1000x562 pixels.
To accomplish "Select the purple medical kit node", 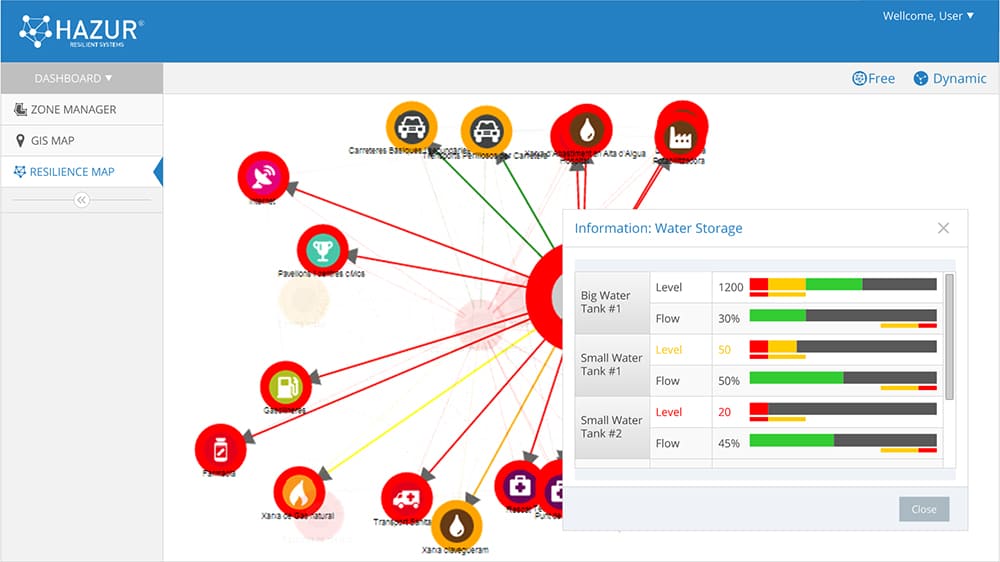I will pyautogui.click(x=520, y=486).
